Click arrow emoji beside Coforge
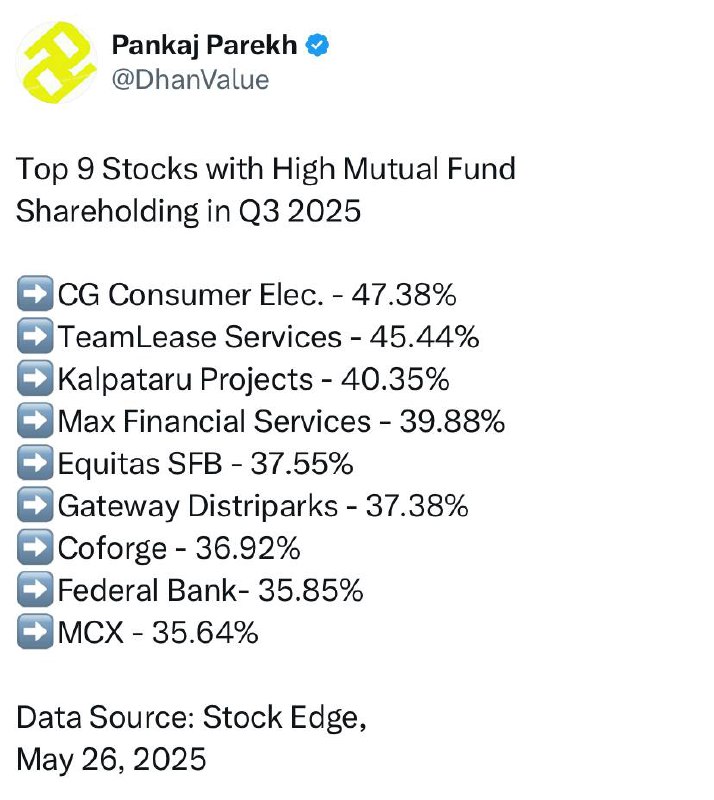 point(35,547)
